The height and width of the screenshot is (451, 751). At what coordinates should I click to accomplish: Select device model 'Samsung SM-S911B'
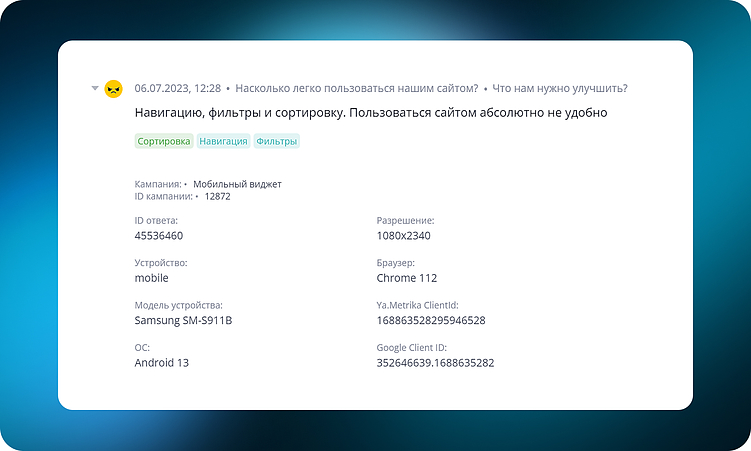183,320
